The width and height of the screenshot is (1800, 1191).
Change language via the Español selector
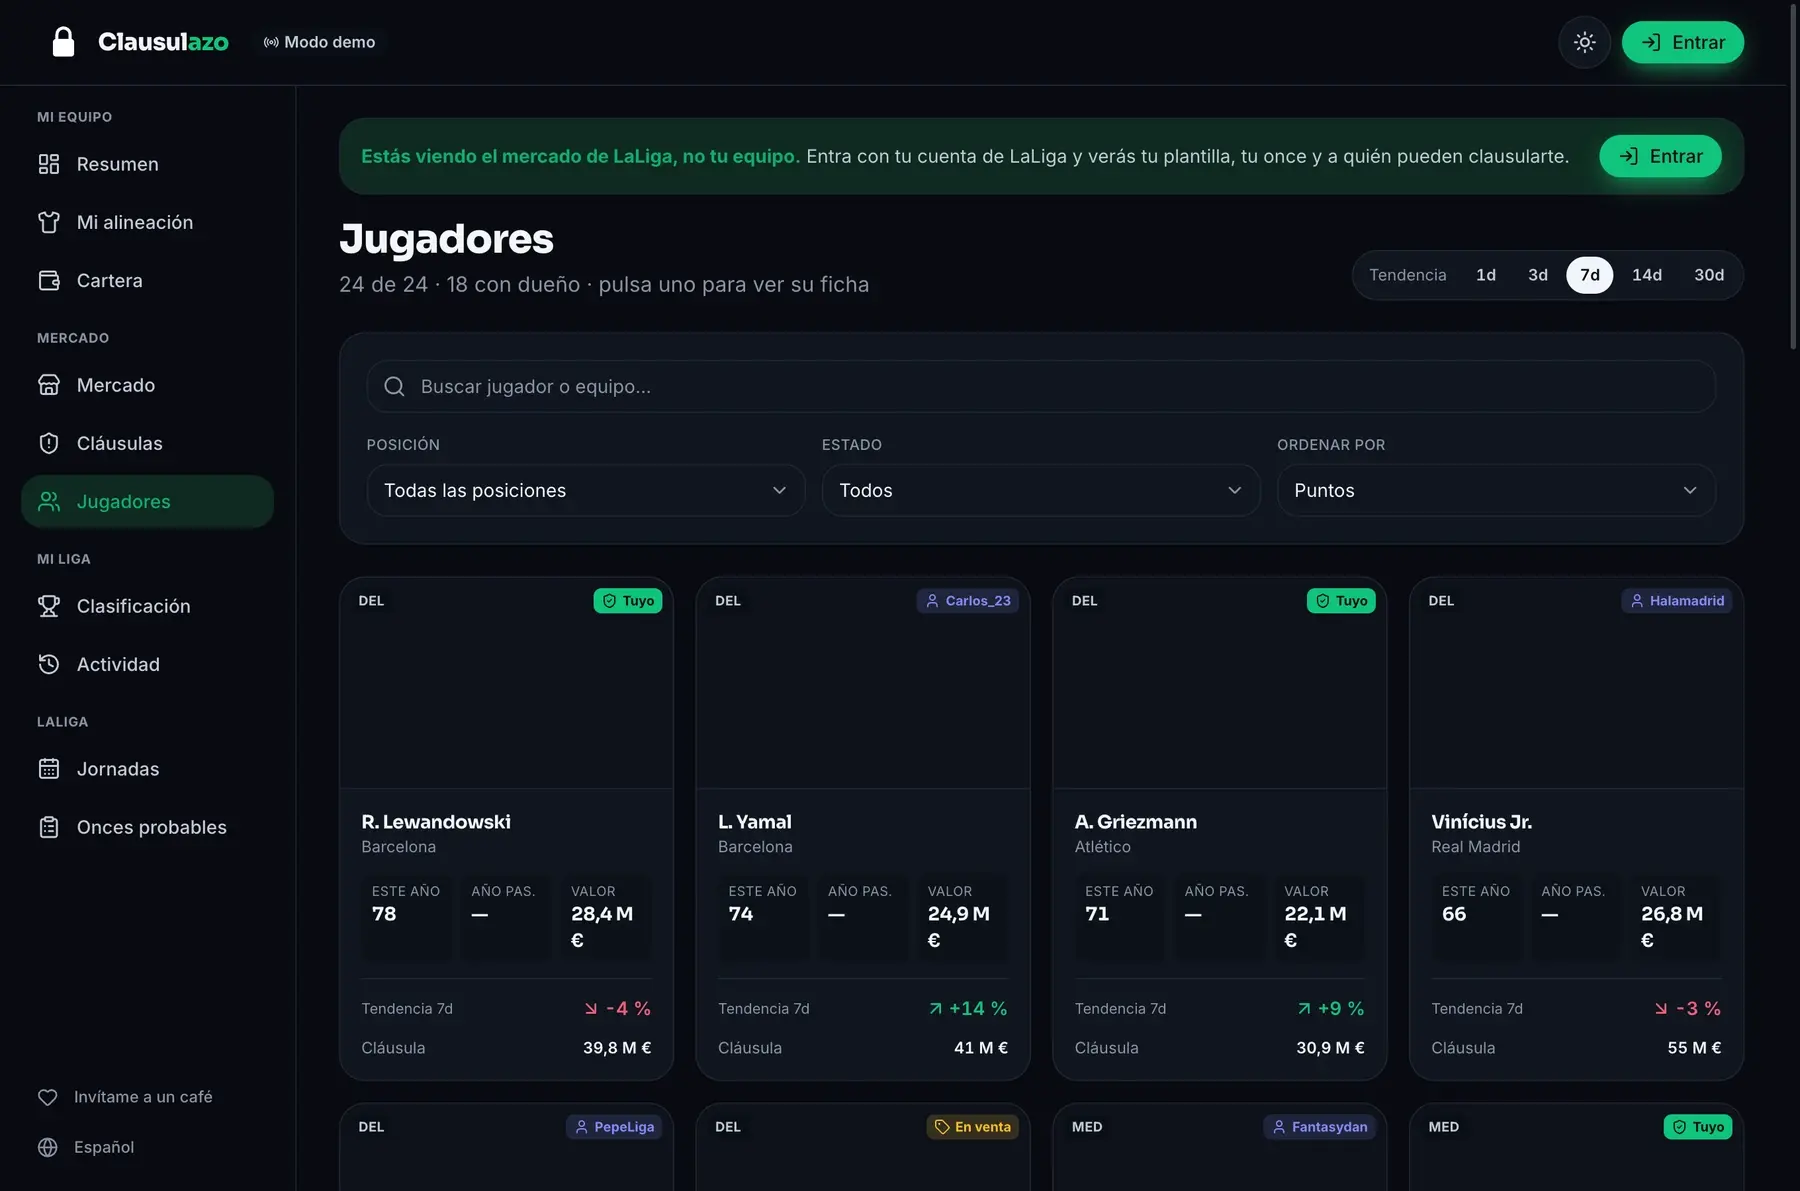86,1147
